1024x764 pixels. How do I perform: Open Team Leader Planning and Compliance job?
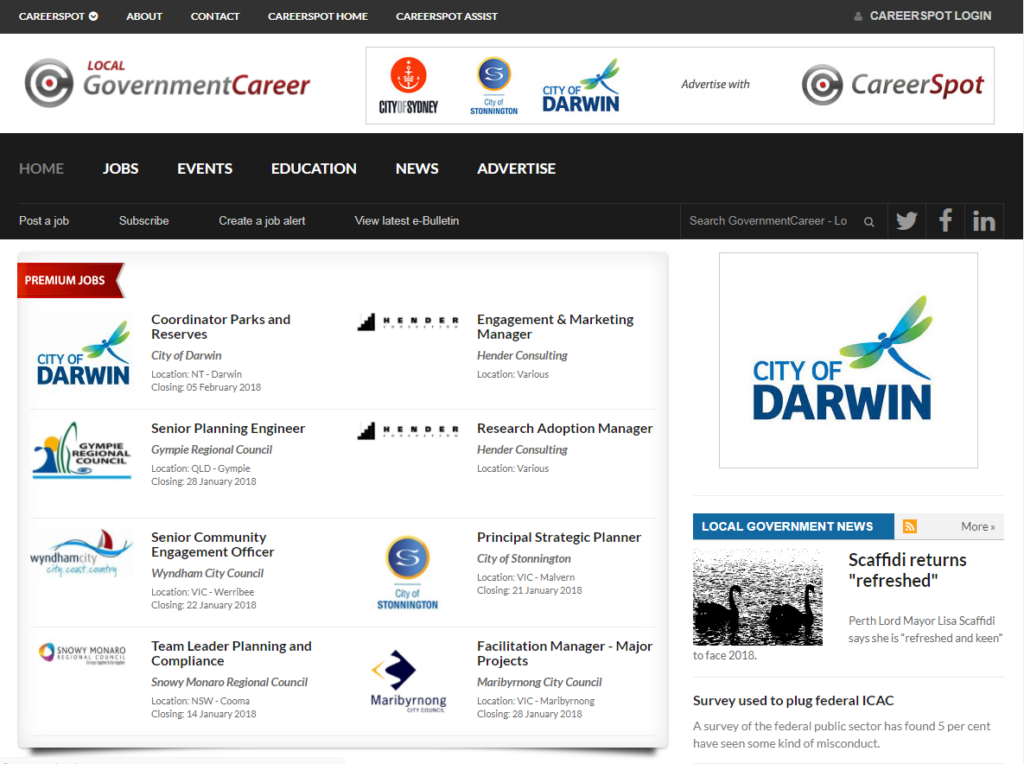231,653
